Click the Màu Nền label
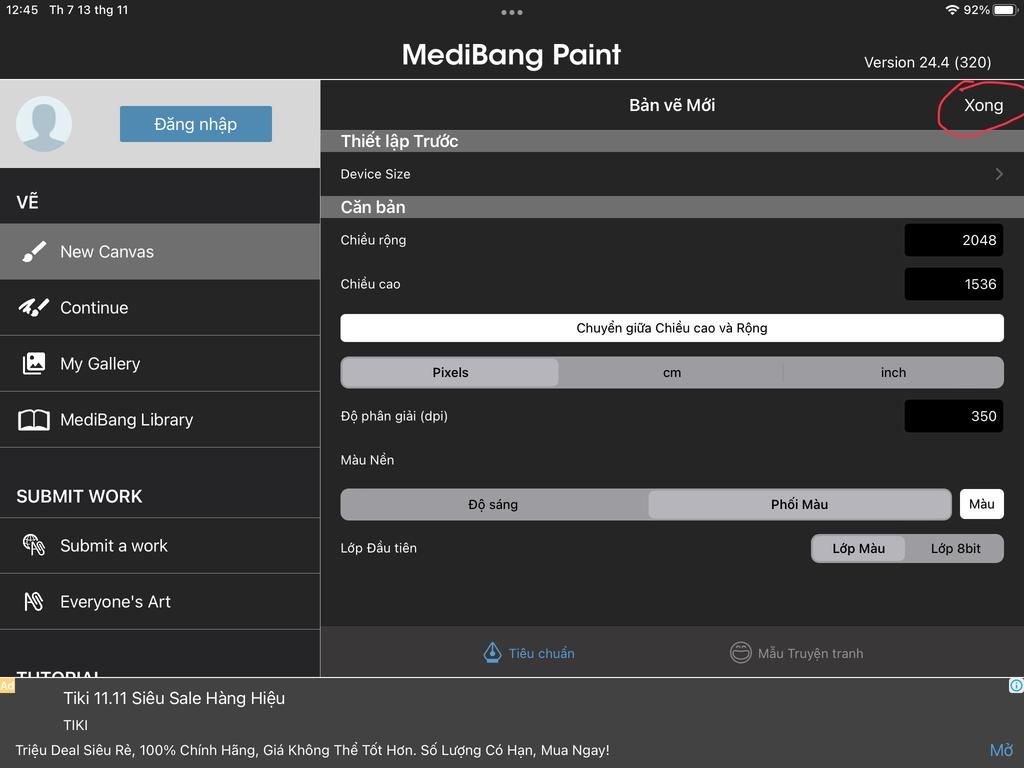The height and width of the screenshot is (768, 1024). coord(367,460)
